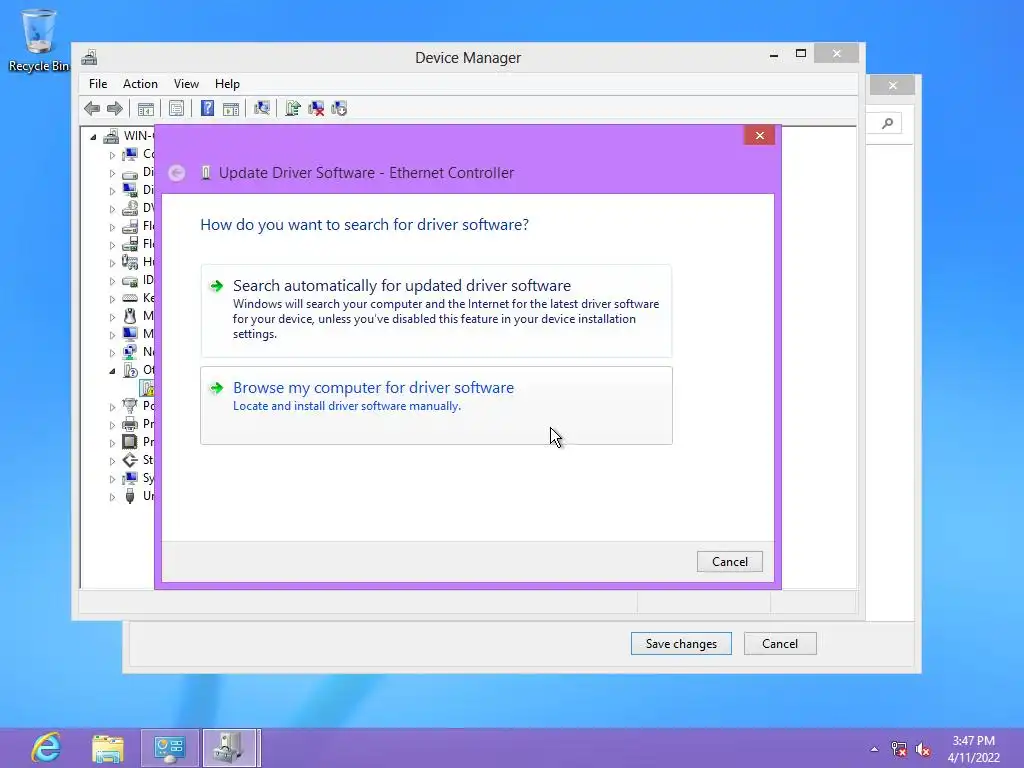Choose Browse my computer for driver software
The width and height of the screenshot is (1024, 768).
coord(436,406)
